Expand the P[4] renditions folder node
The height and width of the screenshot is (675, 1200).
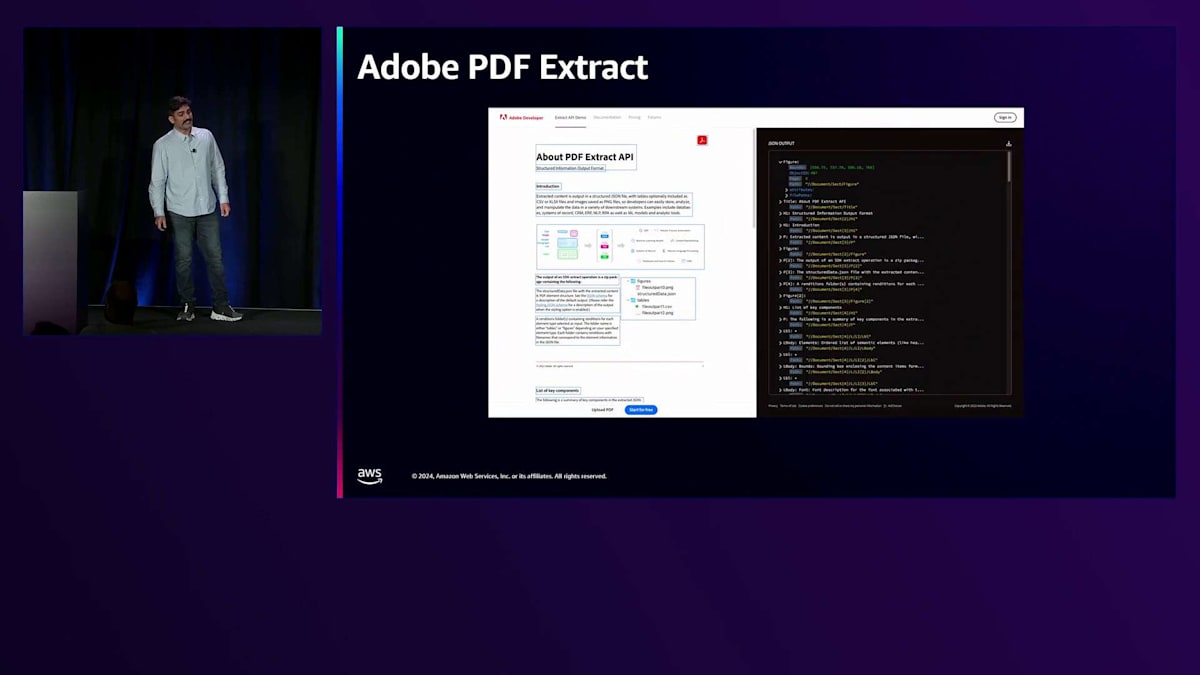pos(780,284)
